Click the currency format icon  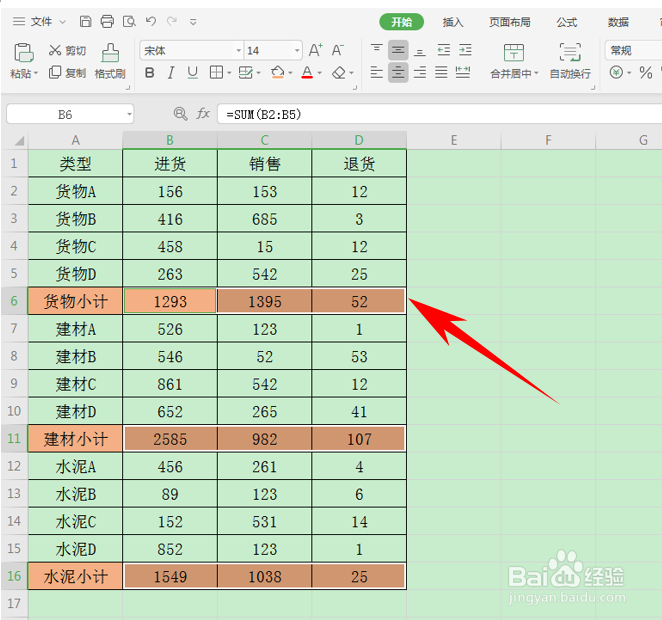pos(616,73)
